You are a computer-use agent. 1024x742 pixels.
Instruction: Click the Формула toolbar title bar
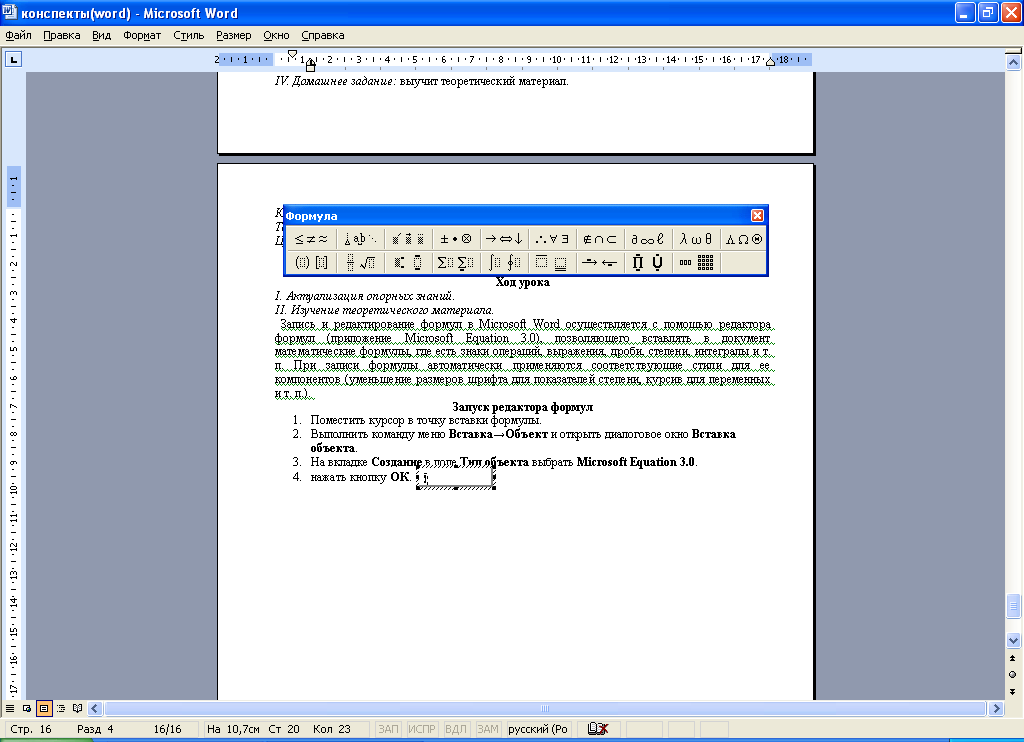516,216
